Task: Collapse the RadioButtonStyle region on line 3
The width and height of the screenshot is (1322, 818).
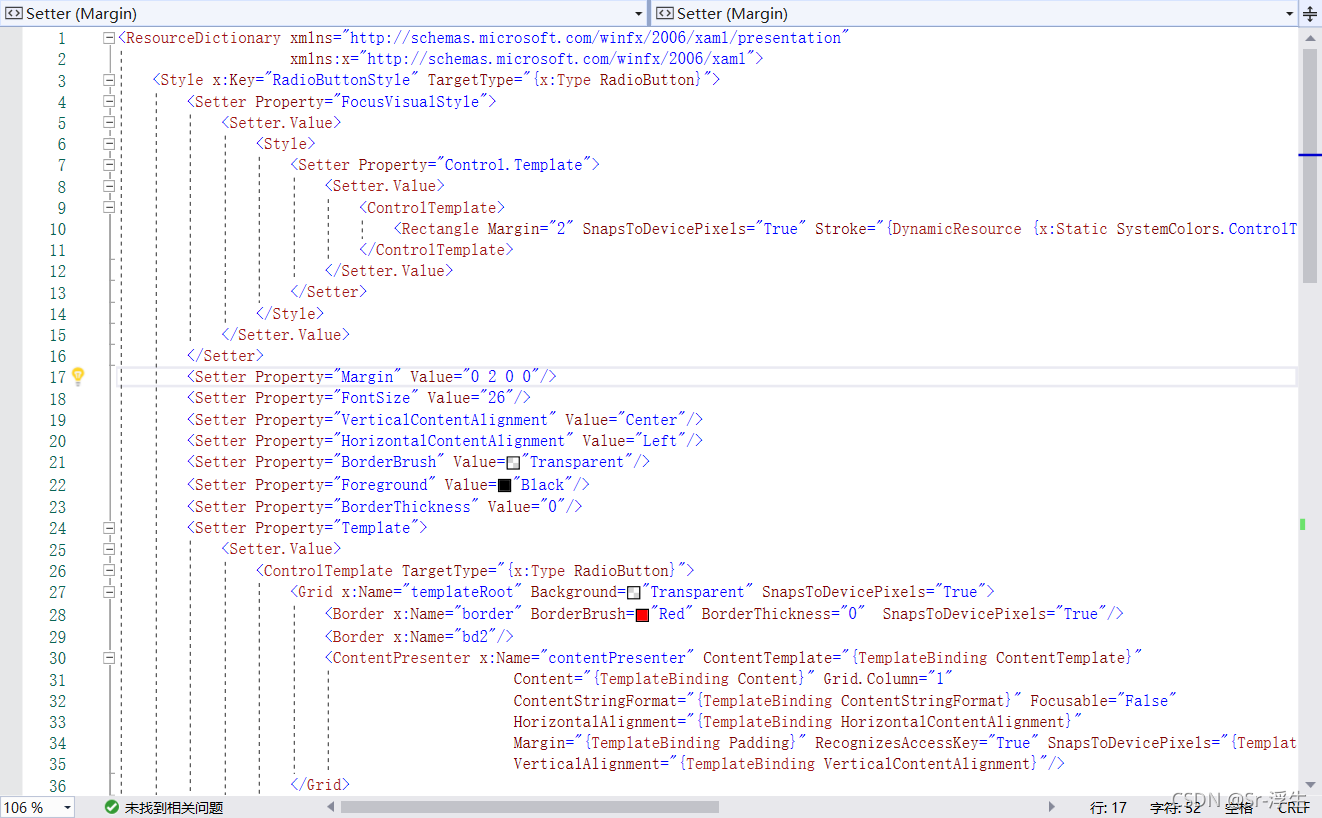Action: (x=108, y=79)
